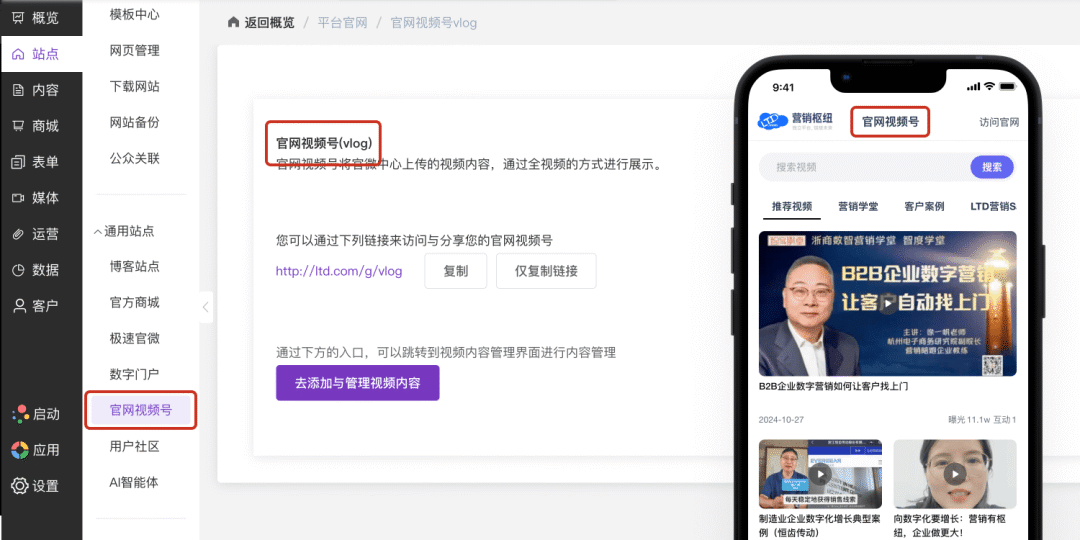Click the 平台官网 breadcrumb
Viewport: 1080px width, 540px height.
[342, 23]
